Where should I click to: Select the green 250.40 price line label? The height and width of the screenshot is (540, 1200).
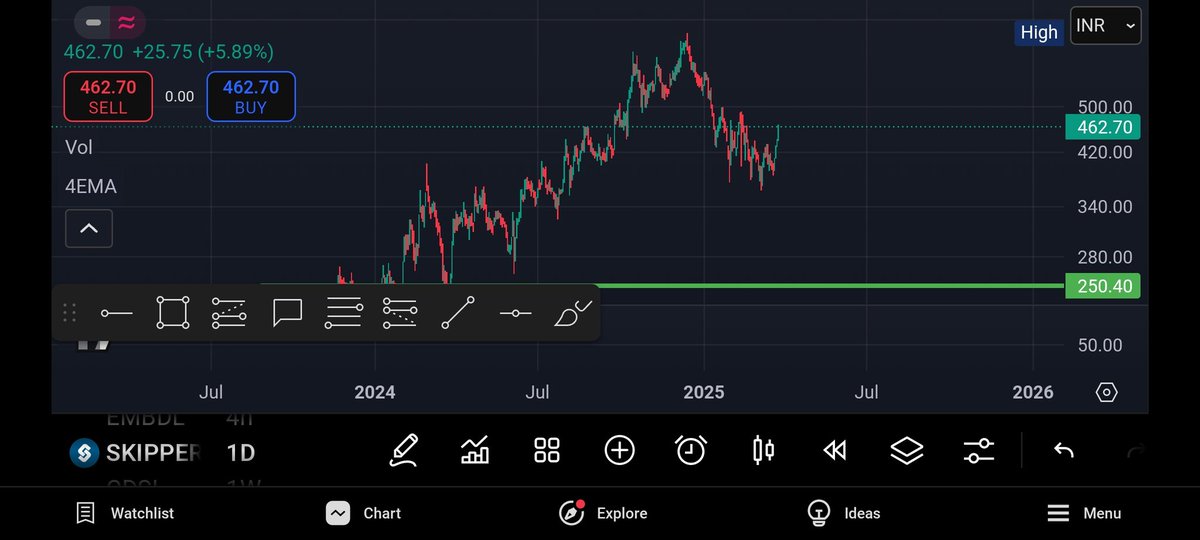[x=1103, y=286]
